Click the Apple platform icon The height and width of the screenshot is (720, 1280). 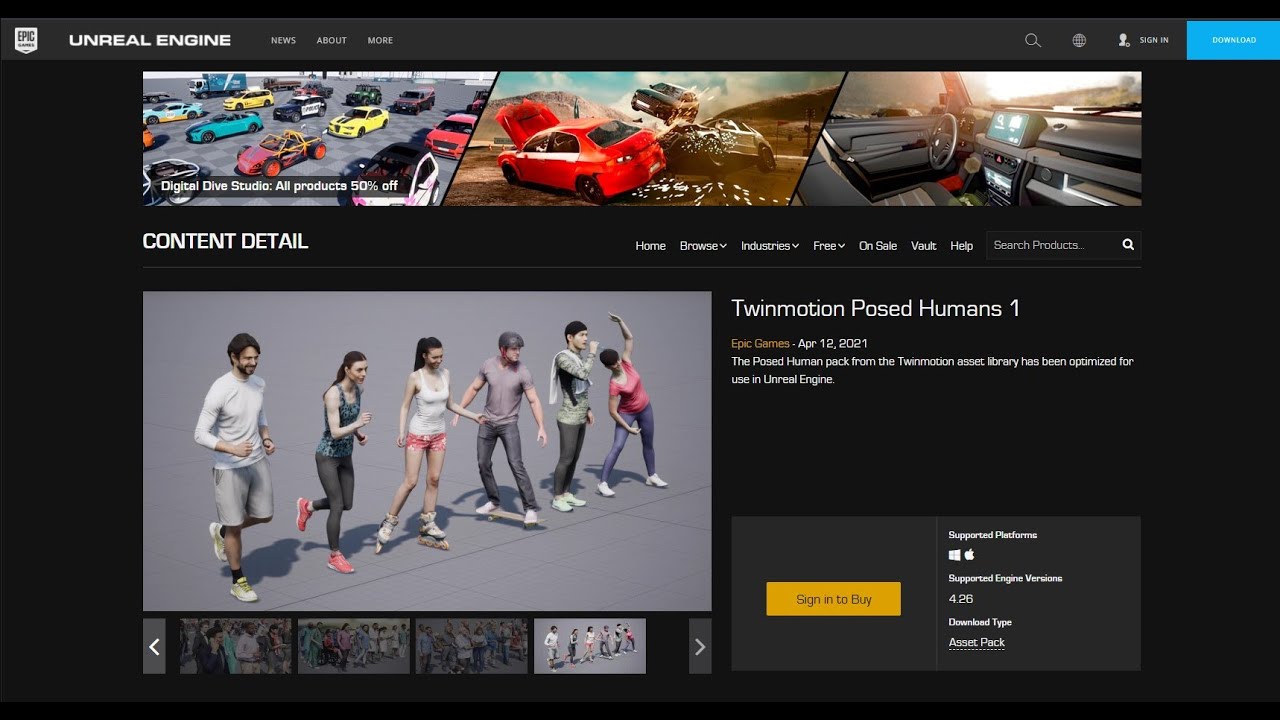969,555
